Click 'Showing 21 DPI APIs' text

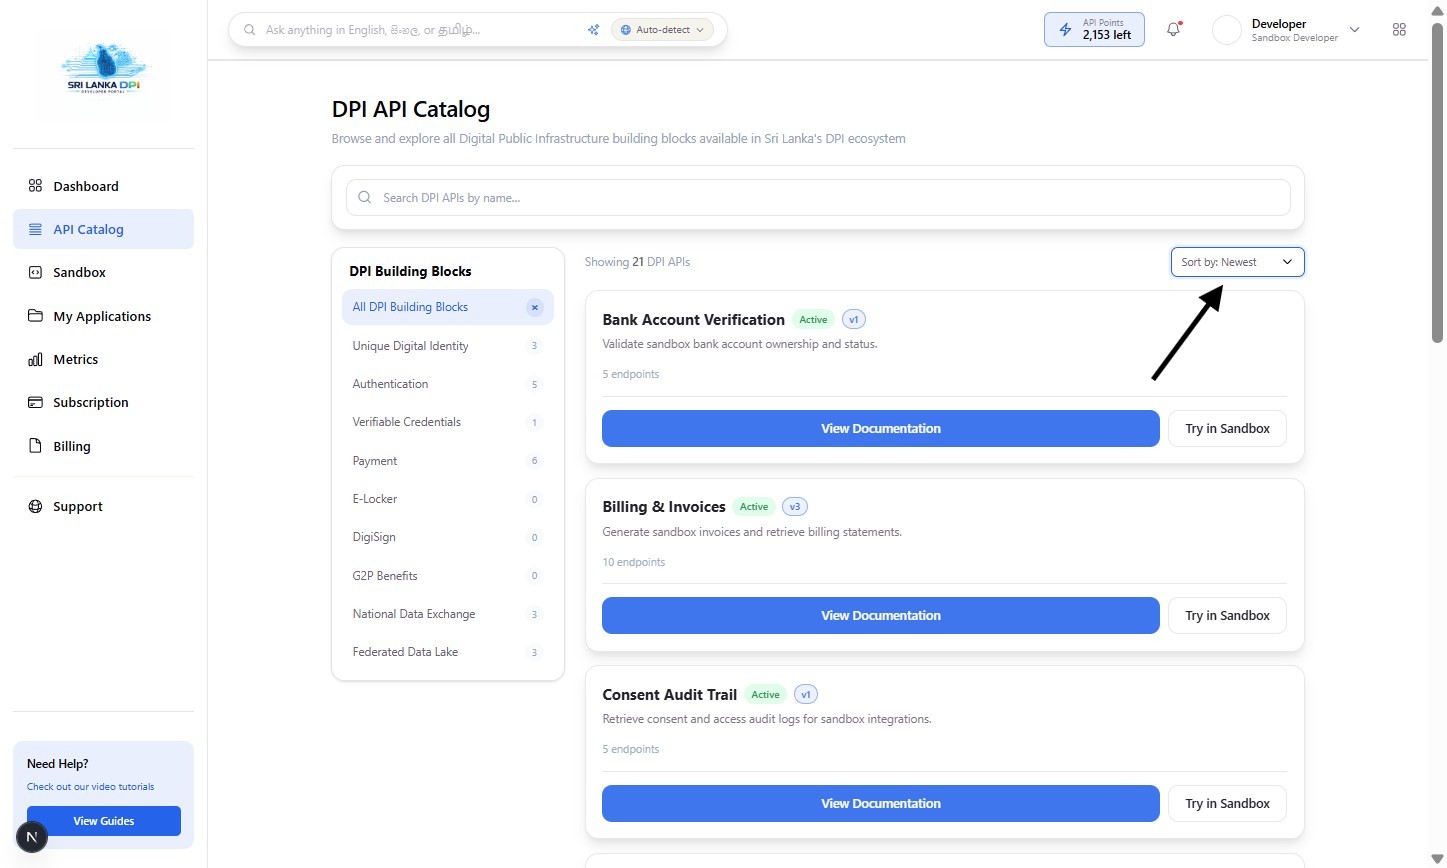pos(637,262)
